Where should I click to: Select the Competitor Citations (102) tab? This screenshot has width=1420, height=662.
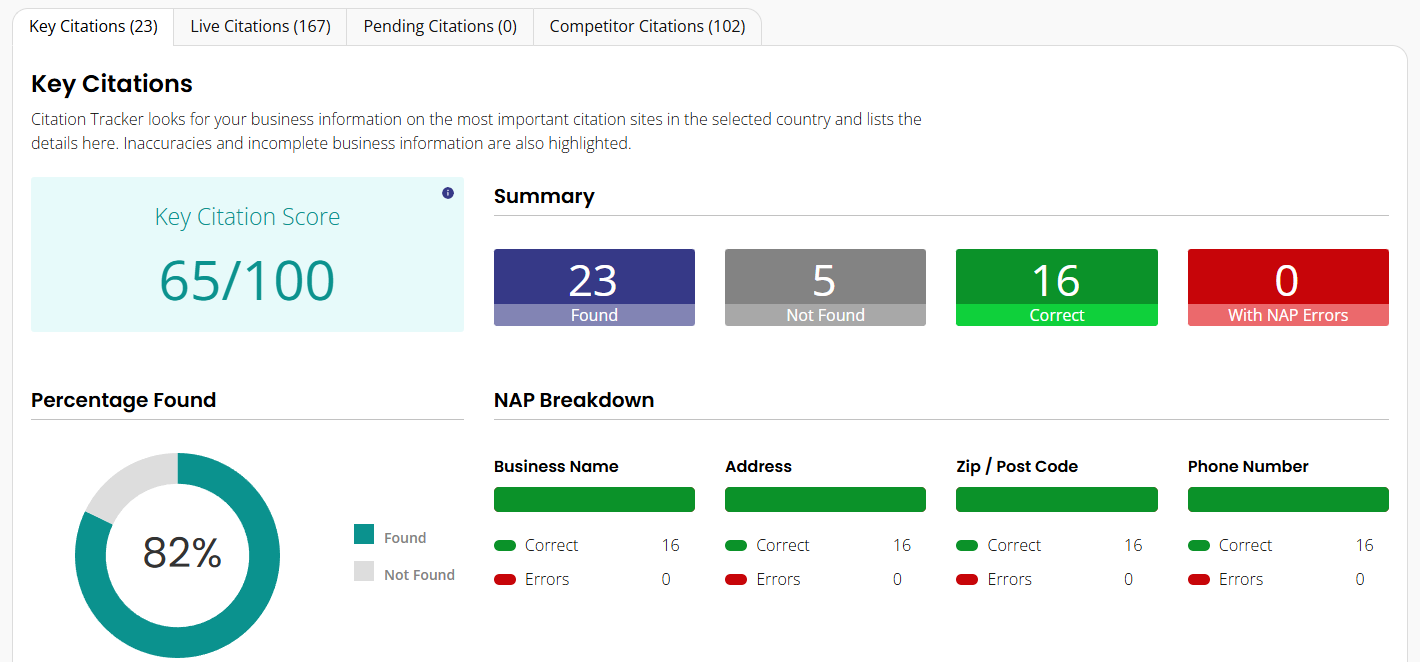point(647,27)
